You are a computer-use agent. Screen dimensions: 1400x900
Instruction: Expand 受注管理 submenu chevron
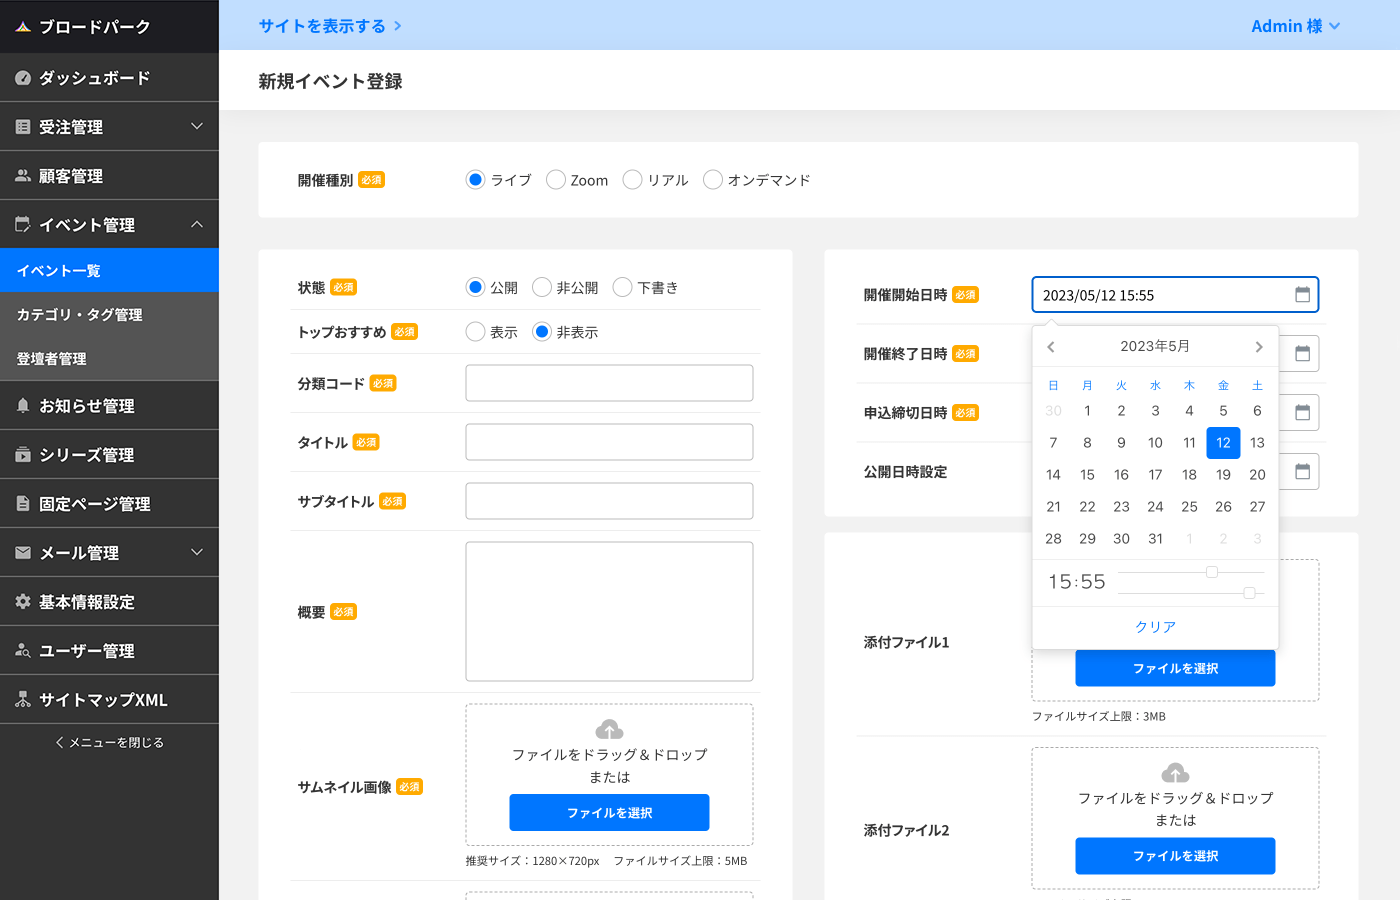(197, 127)
